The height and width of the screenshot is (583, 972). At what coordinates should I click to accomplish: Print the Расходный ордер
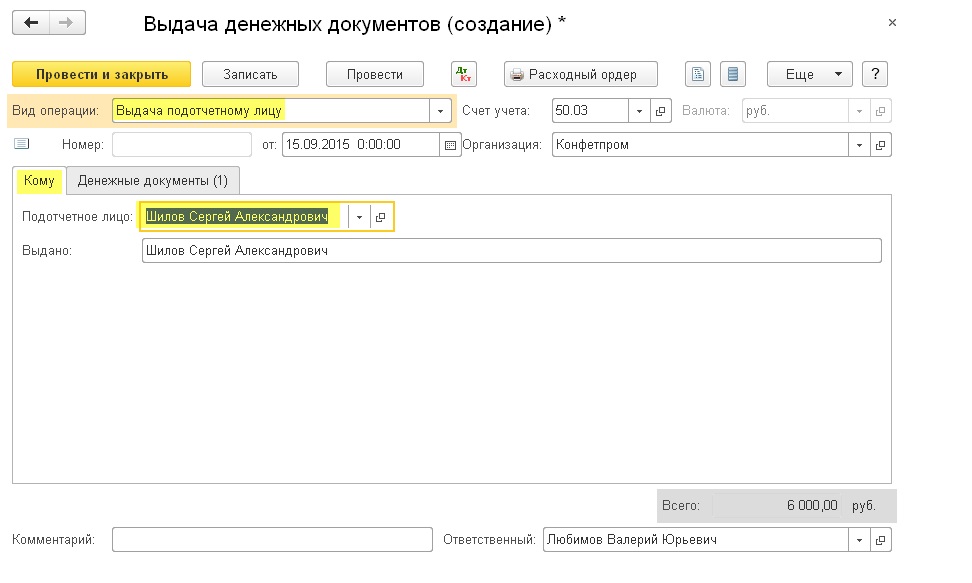581,74
